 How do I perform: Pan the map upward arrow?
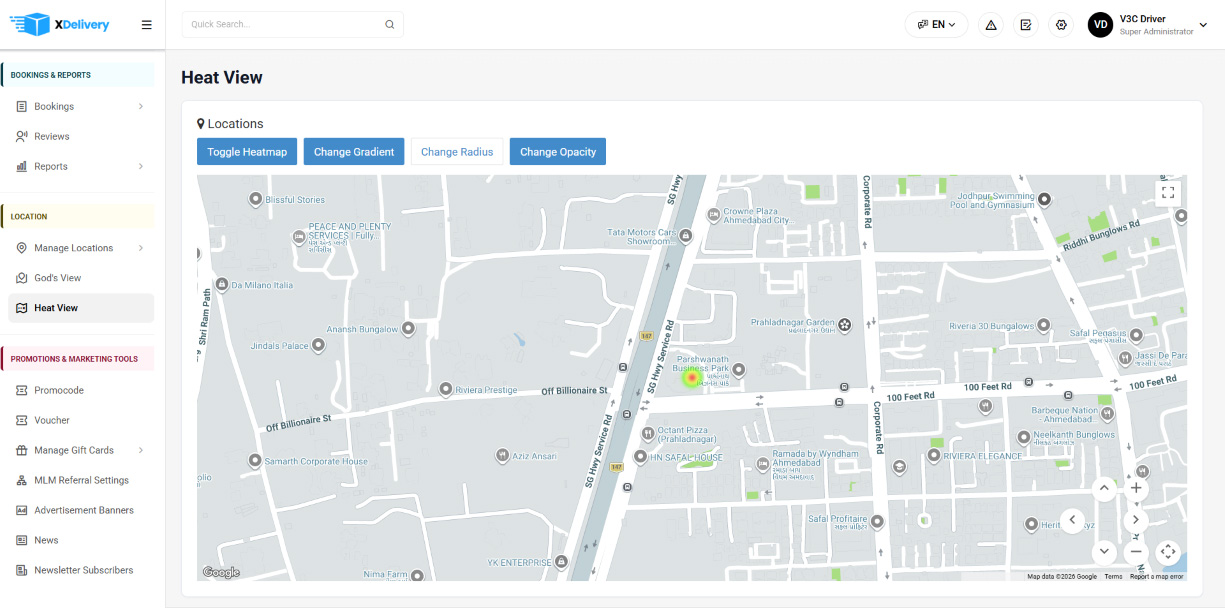pos(1104,489)
